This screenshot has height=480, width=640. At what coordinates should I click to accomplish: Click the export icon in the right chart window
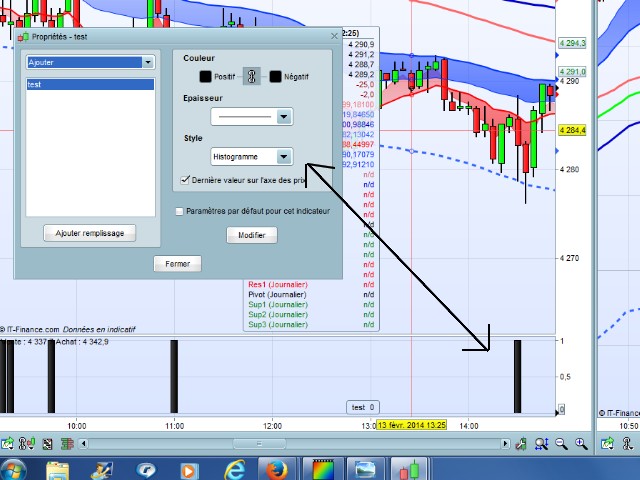(x=607, y=443)
